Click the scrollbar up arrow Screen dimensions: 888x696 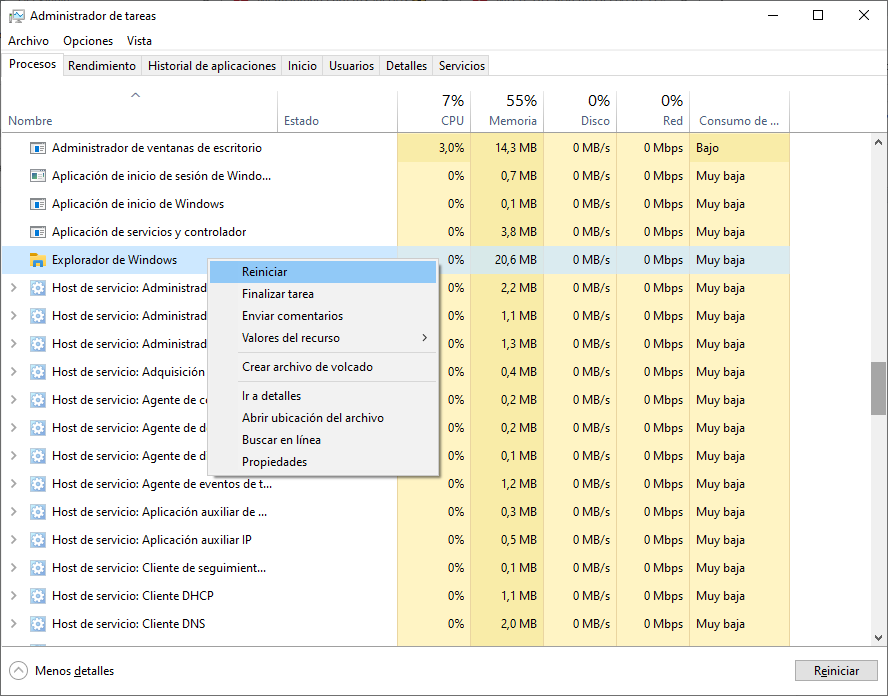click(878, 142)
